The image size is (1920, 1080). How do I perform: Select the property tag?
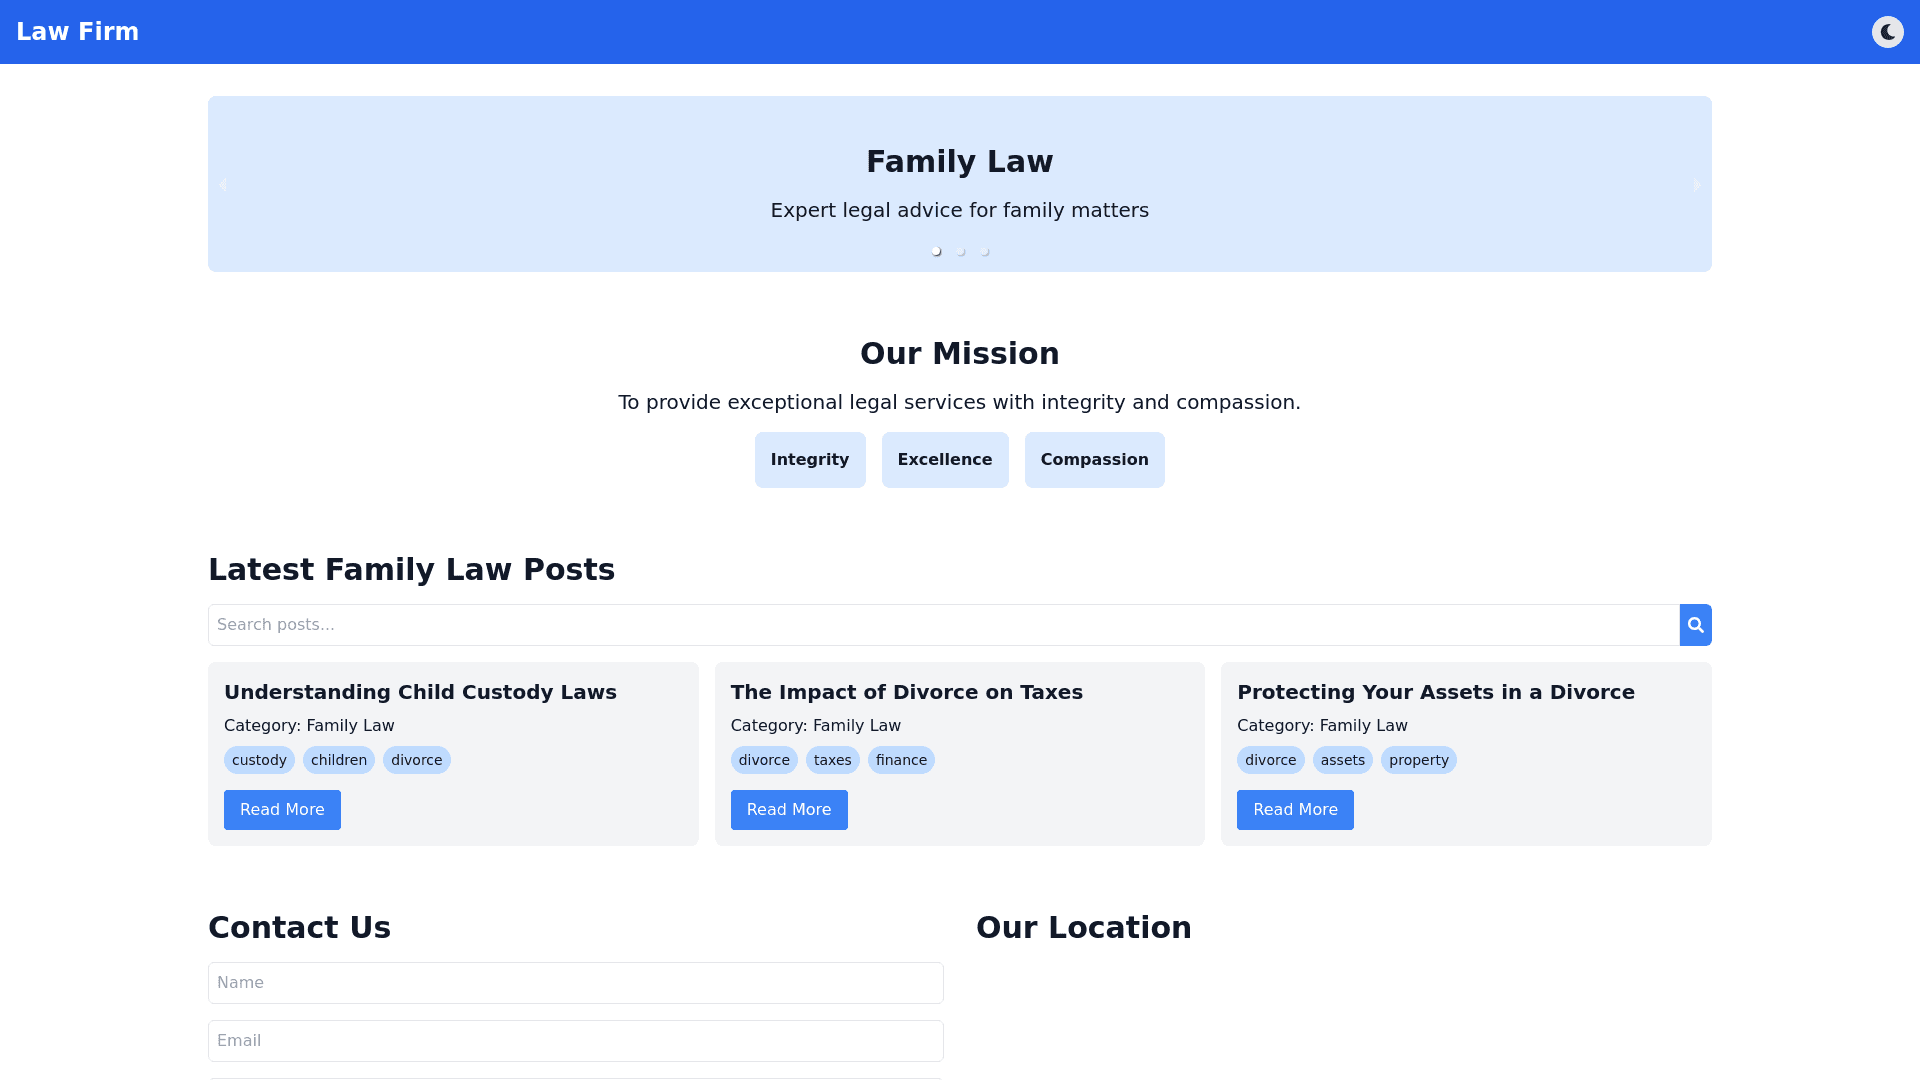(1418, 760)
